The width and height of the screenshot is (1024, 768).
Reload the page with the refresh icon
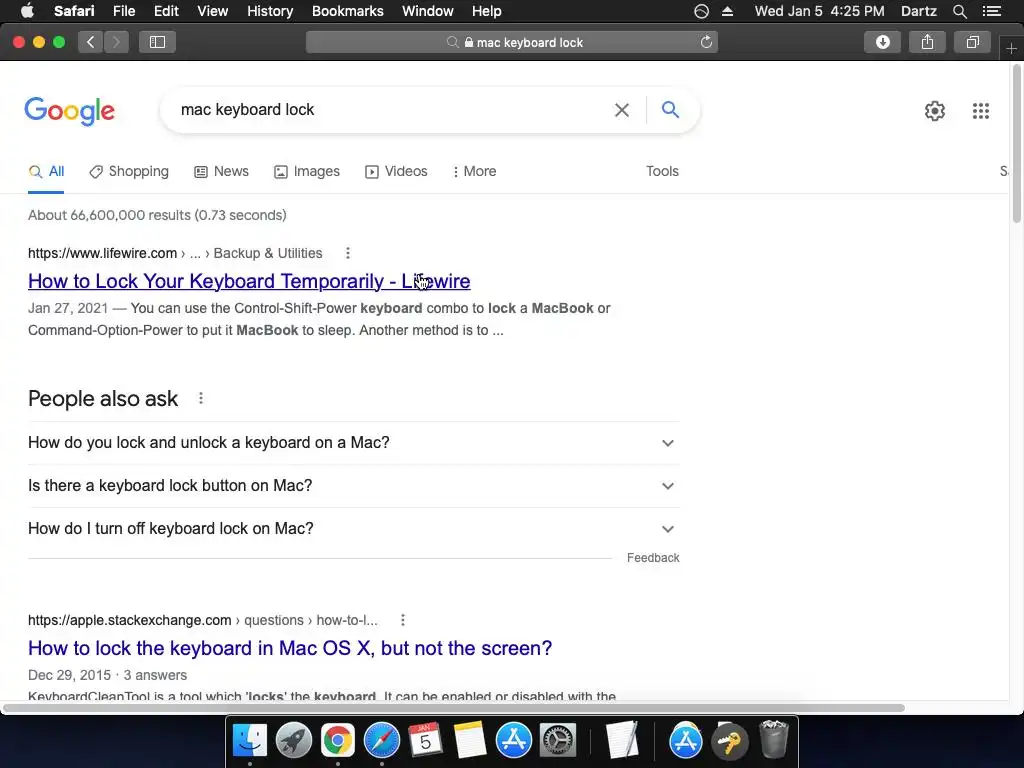[x=706, y=42]
